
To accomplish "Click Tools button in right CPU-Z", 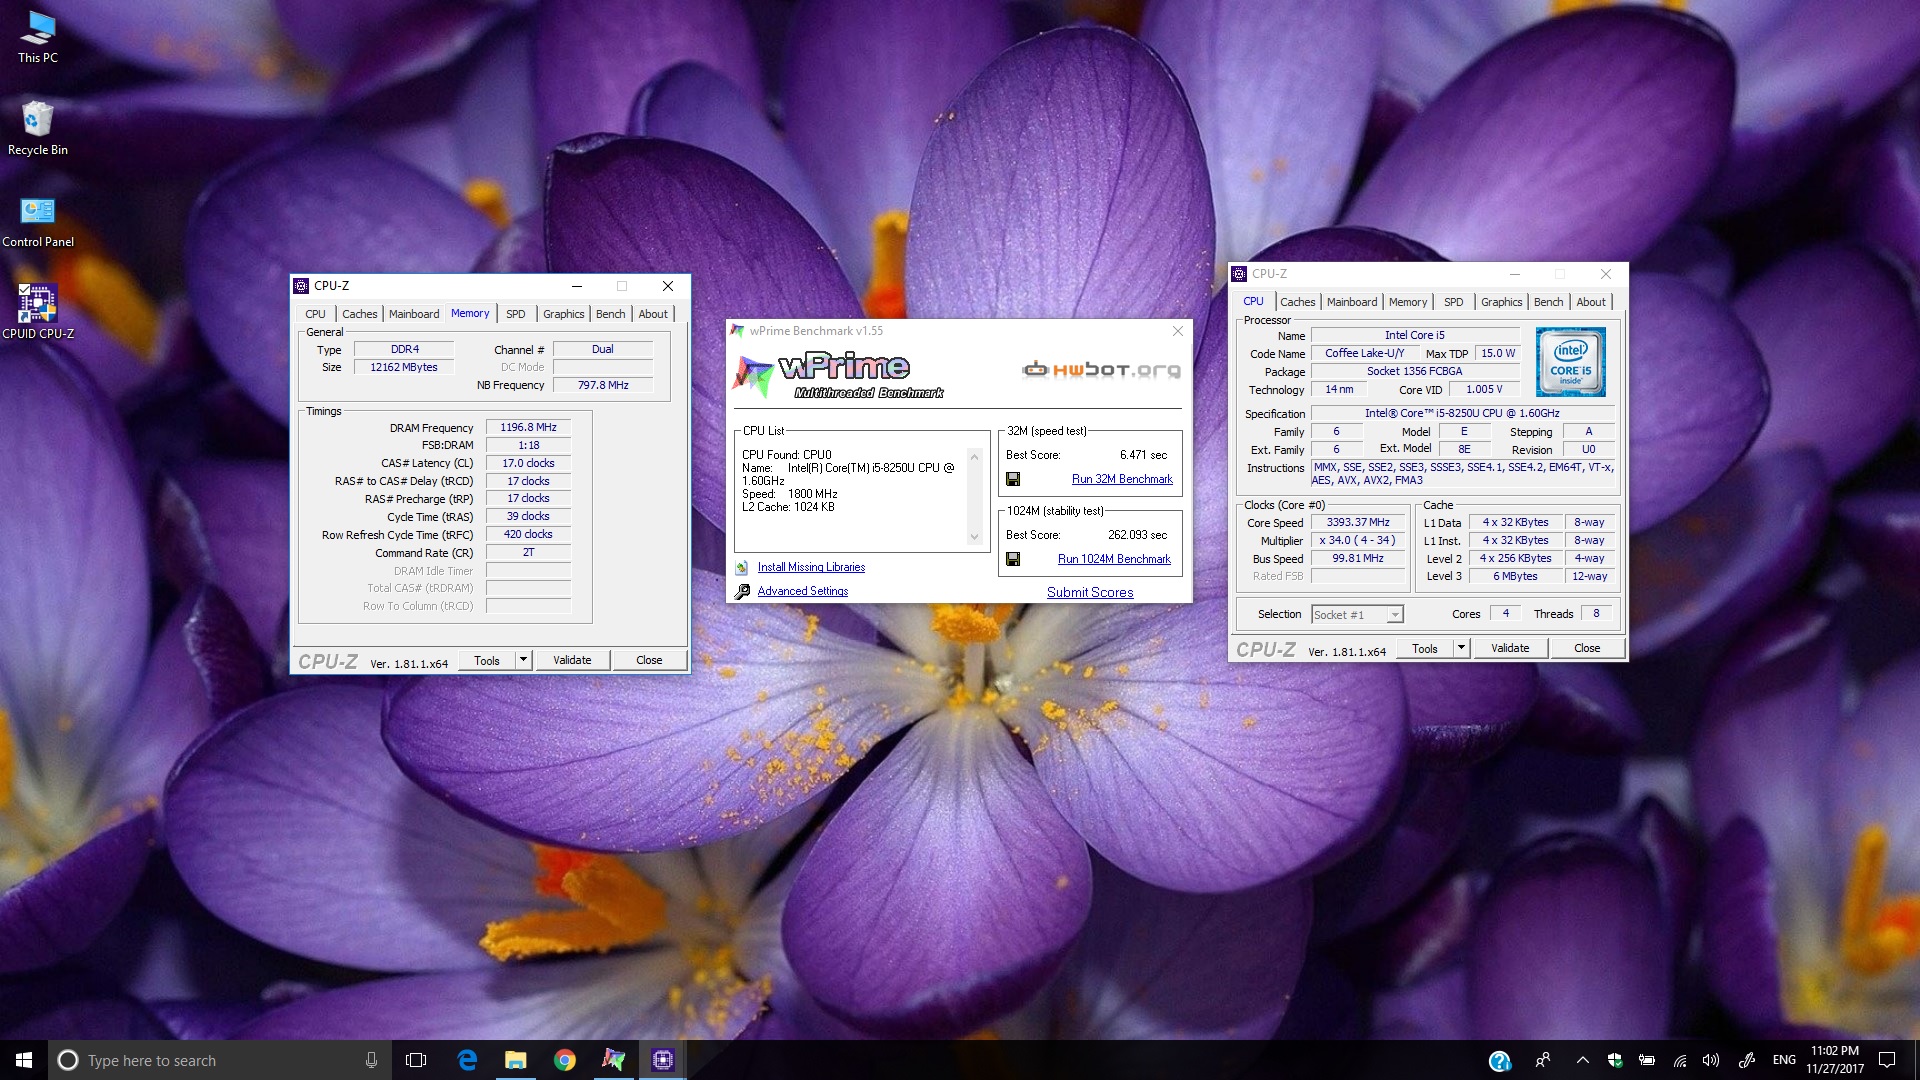I will 1425,648.
